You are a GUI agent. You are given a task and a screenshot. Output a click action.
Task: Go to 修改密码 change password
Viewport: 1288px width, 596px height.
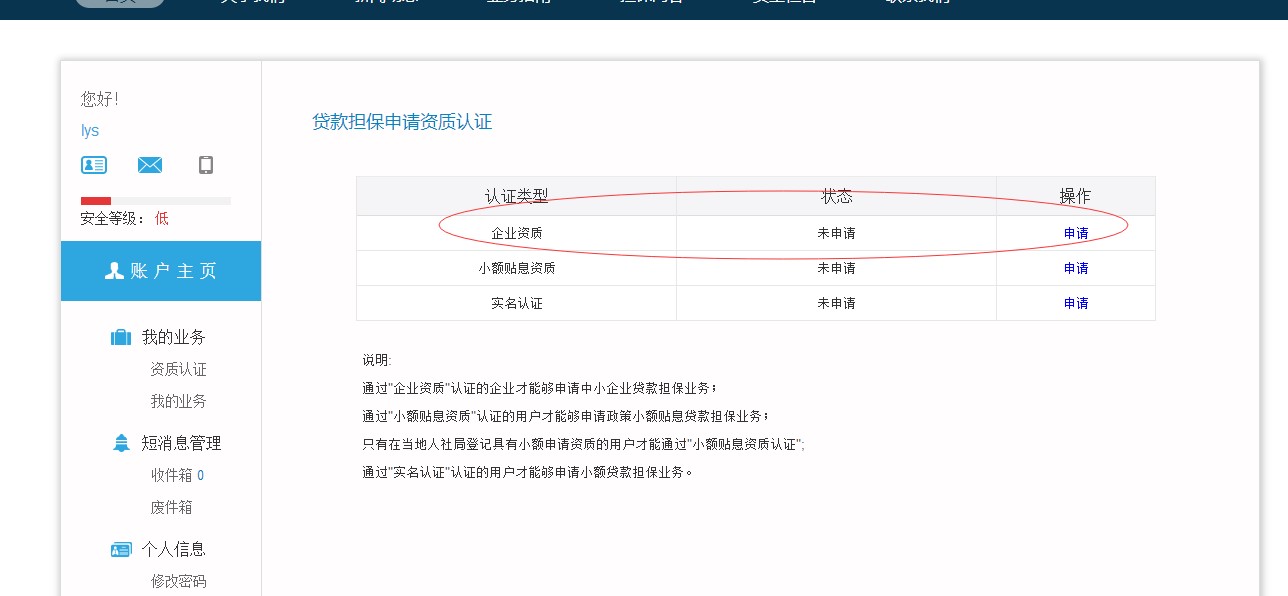pos(179,581)
